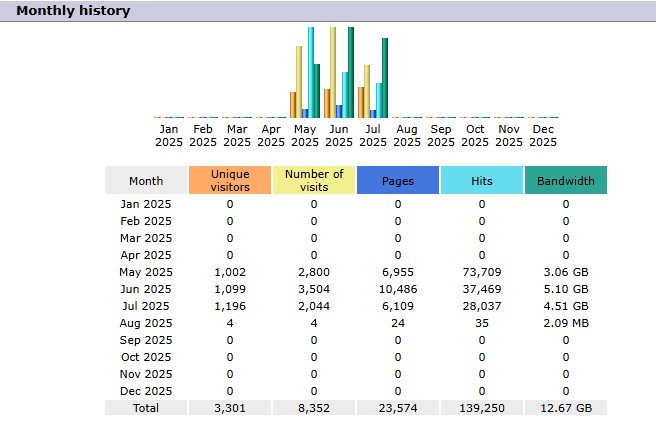Click the yellow visits bar for Jul 2025
The width and height of the screenshot is (656, 432).
click(x=367, y=91)
